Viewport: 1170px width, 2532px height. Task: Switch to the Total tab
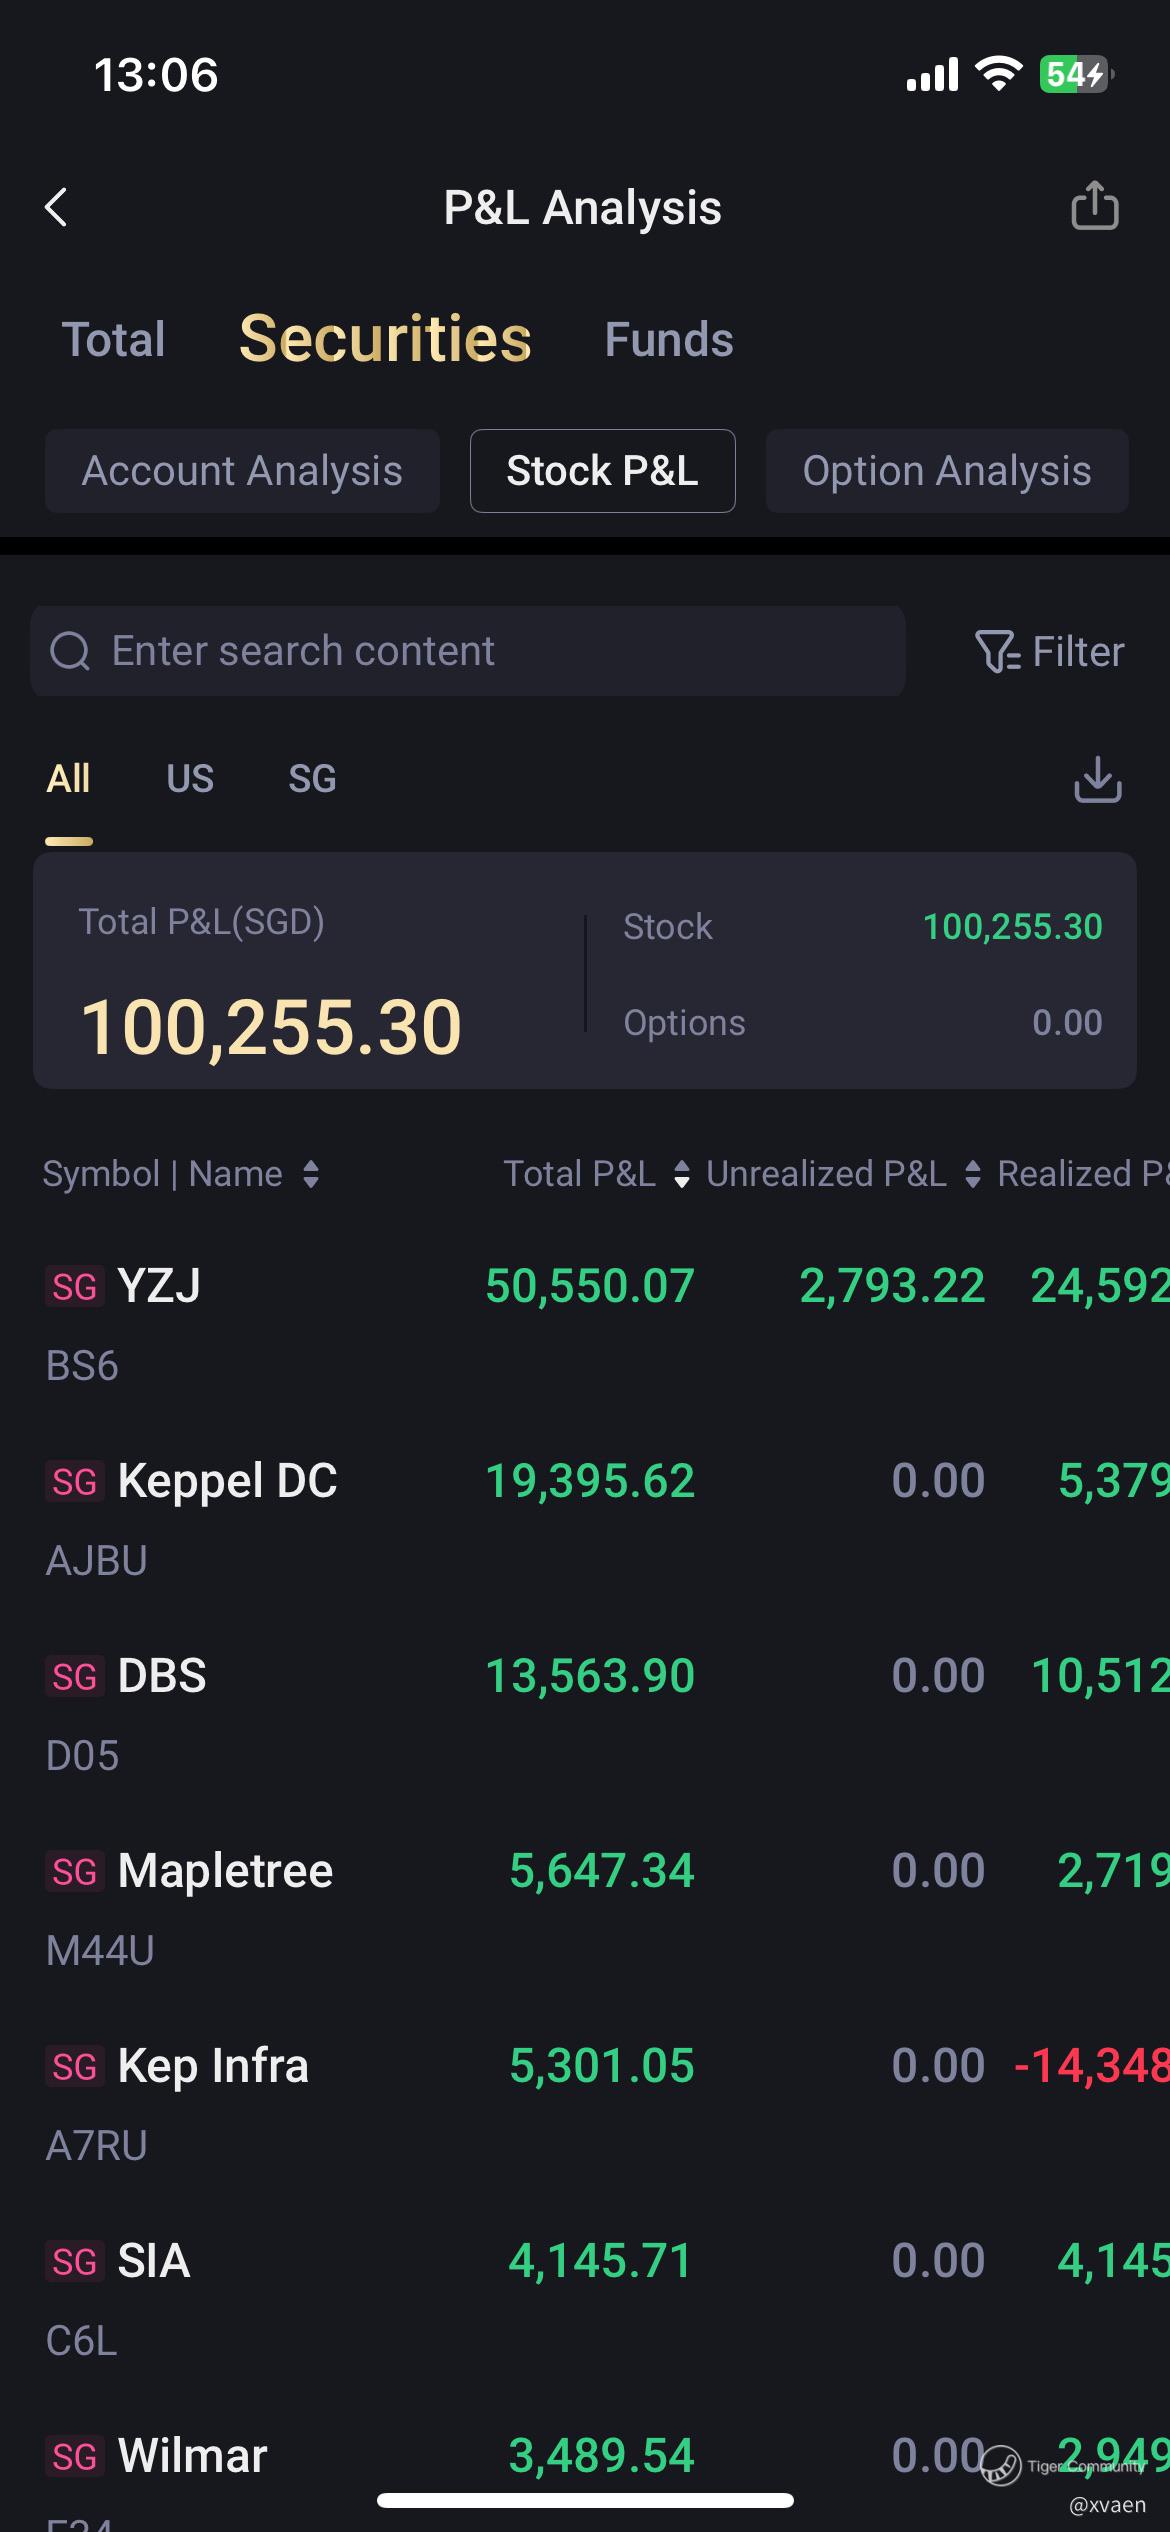tap(114, 340)
